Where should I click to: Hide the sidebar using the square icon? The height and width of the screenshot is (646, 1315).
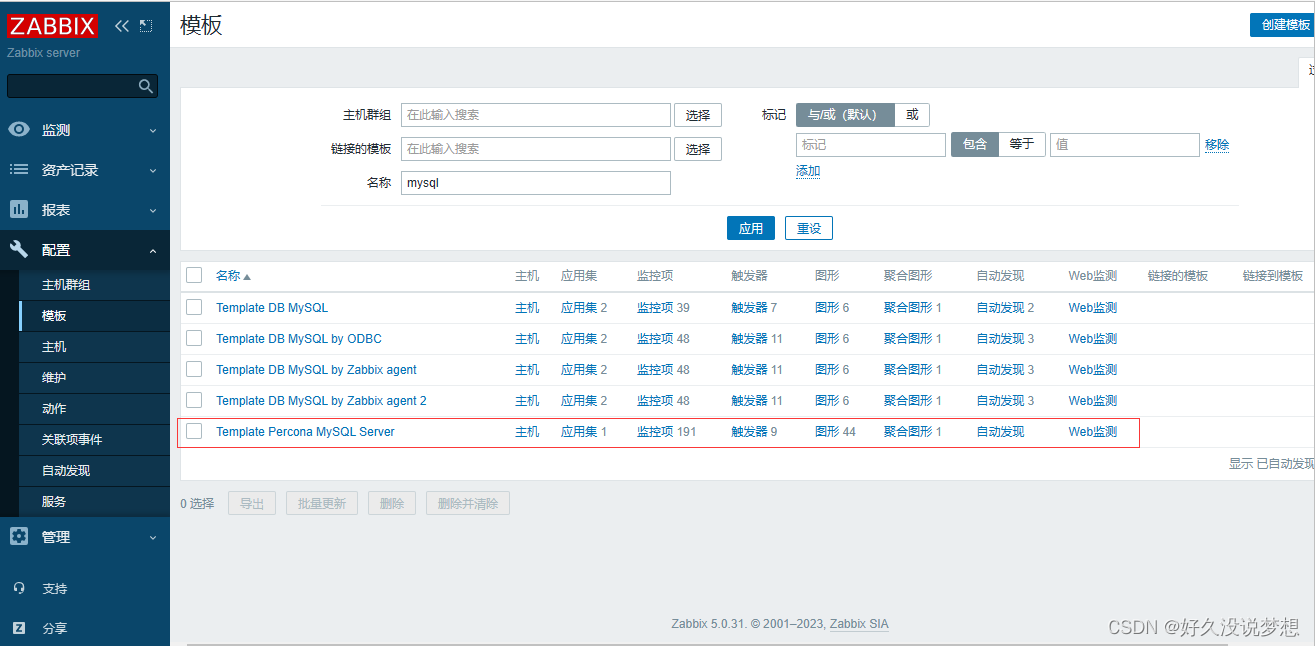point(146,26)
